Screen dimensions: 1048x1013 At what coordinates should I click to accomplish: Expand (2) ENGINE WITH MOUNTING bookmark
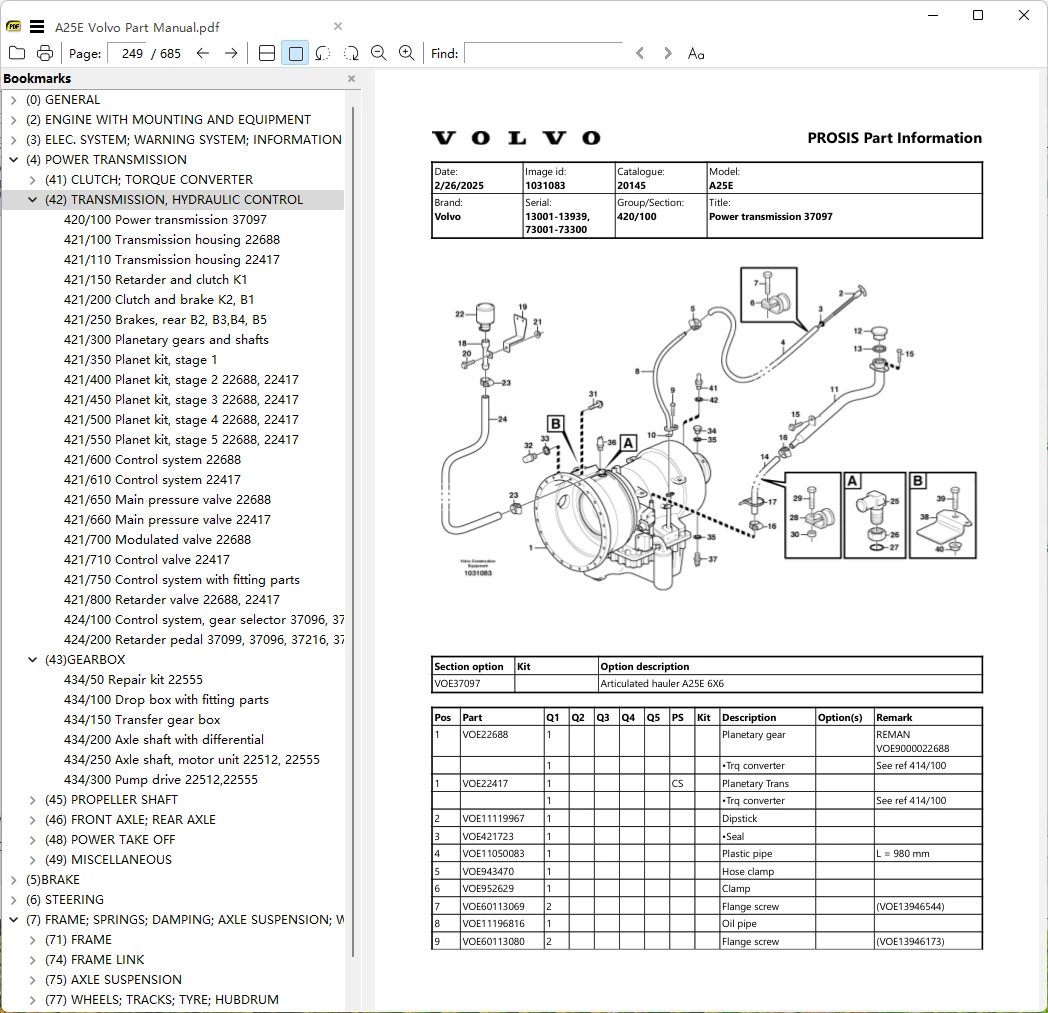click(13, 120)
